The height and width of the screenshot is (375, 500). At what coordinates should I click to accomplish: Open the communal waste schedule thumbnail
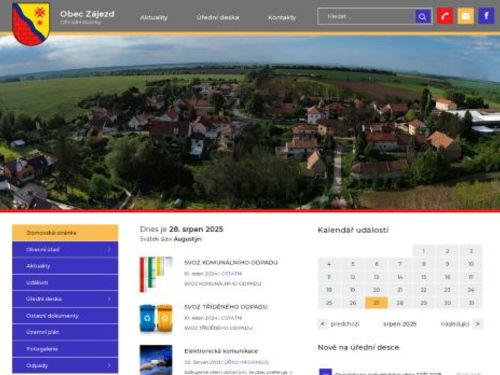(156, 274)
